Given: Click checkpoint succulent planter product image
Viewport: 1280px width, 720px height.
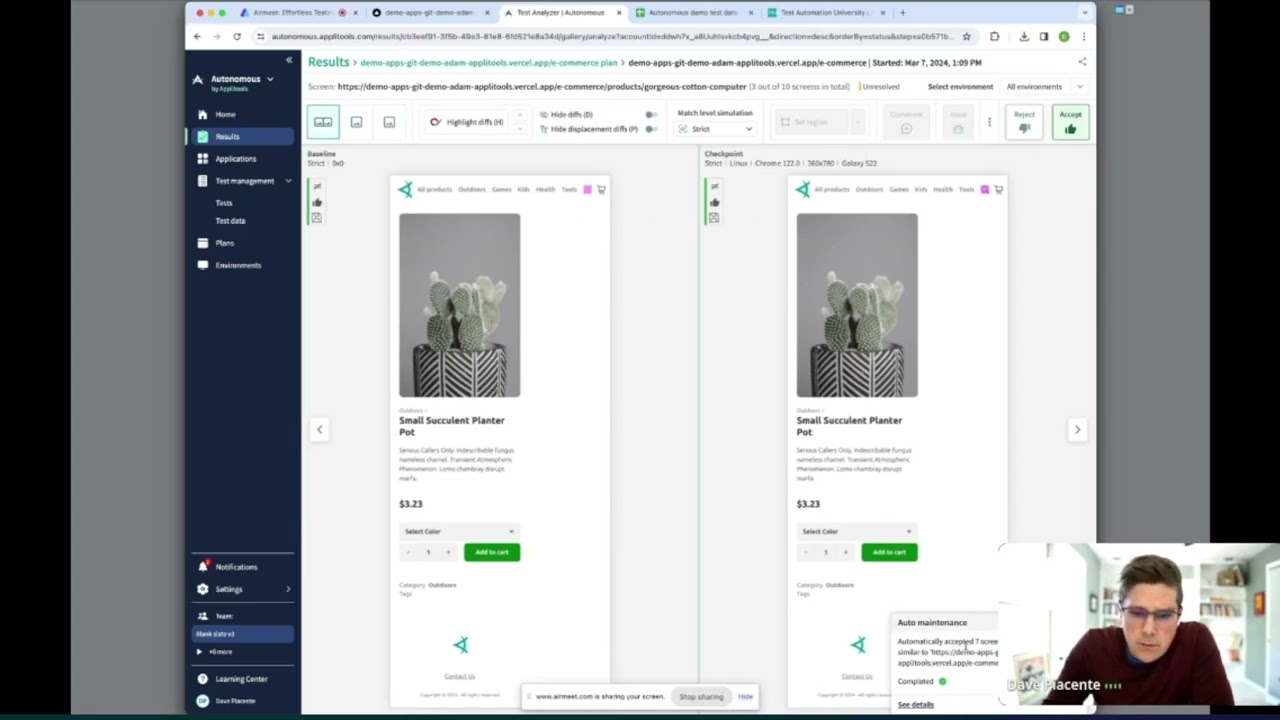Looking at the screenshot, I should point(857,305).
